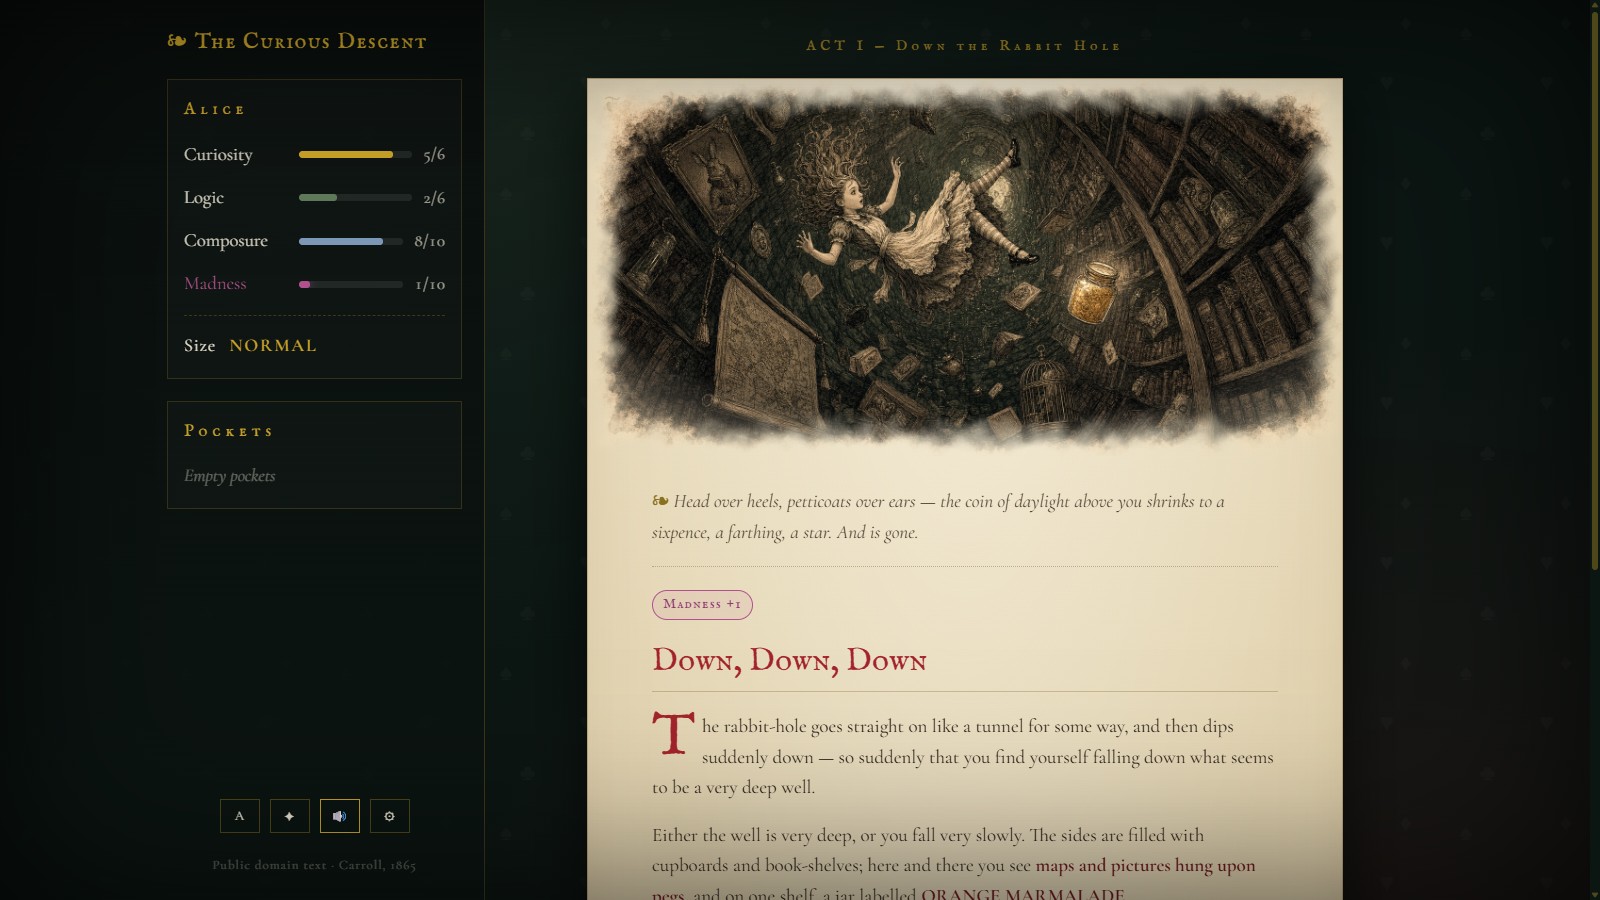Viewport: 1600px width, 900px height.
Task: Click the 'Composure' stat label
Action: point(226,241)
